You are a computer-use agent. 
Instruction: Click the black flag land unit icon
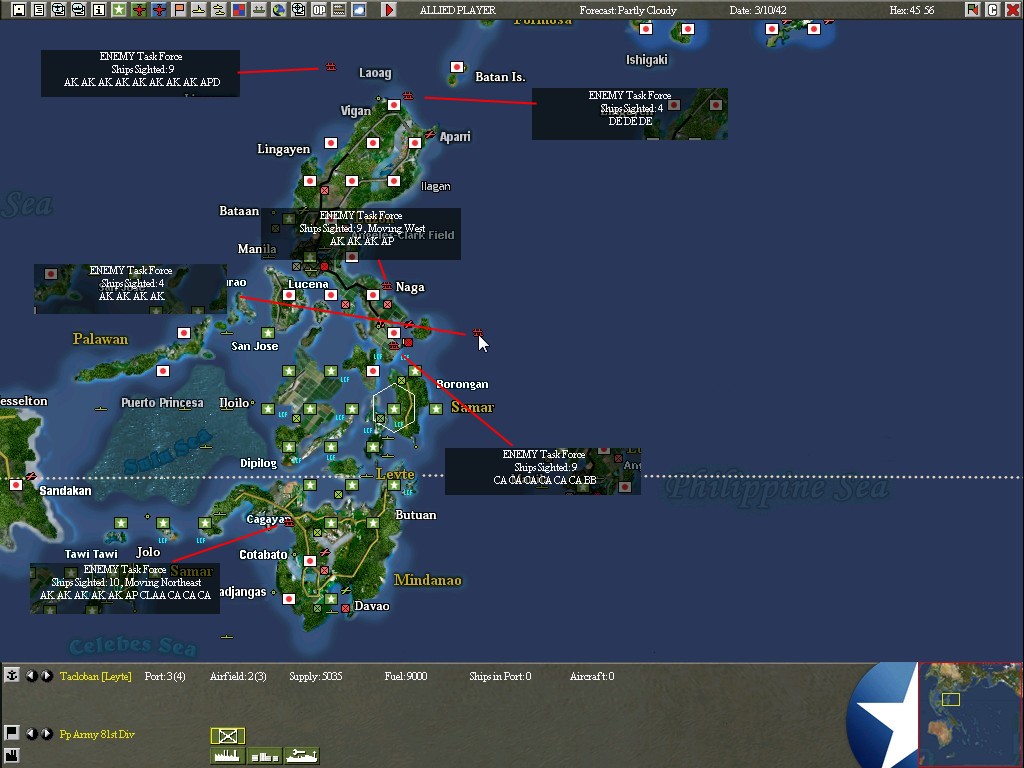pos(12,733)
